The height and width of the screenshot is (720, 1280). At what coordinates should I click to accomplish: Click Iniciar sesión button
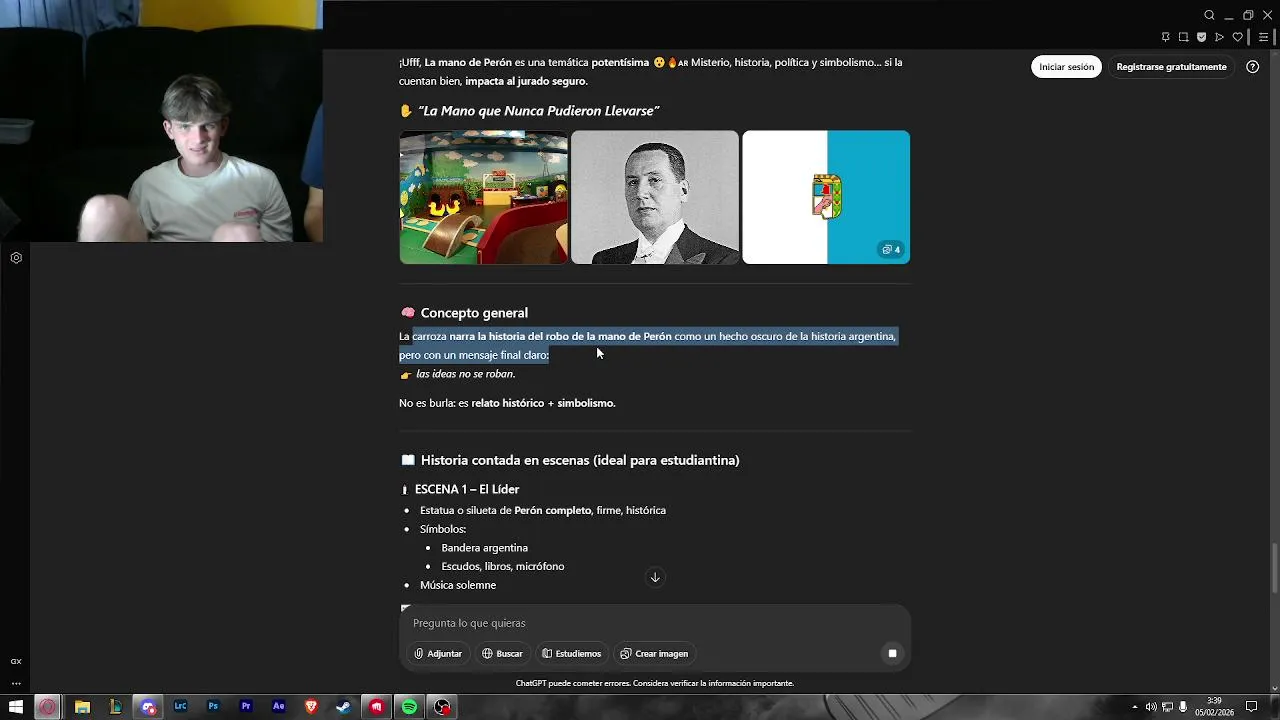(1066, 67)
